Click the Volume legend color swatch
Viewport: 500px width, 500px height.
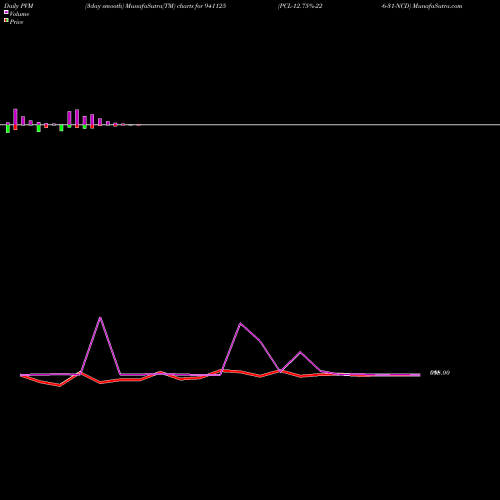coord(6,12)
